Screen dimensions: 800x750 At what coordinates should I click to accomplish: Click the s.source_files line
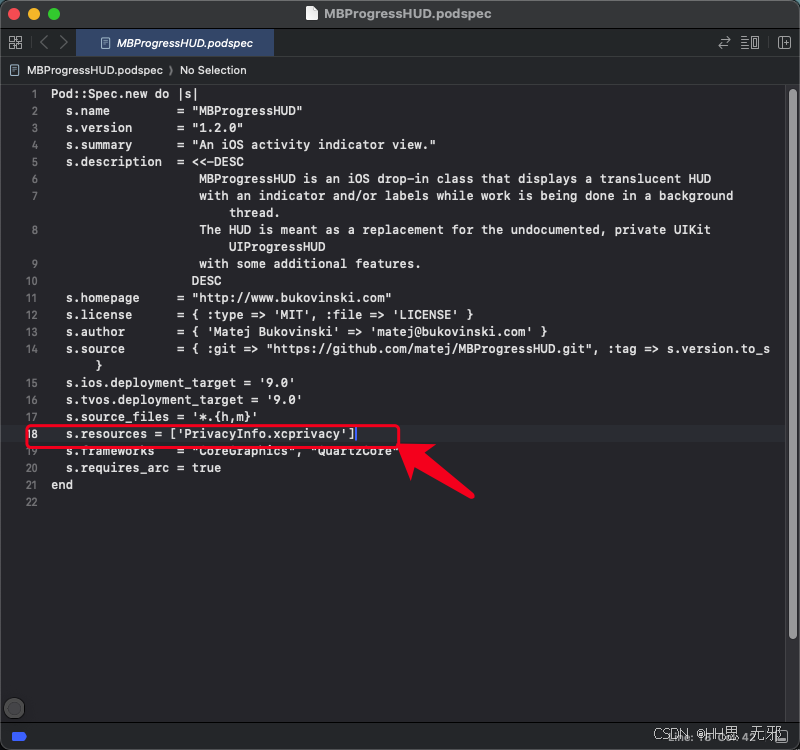click(x=162, y=417)
